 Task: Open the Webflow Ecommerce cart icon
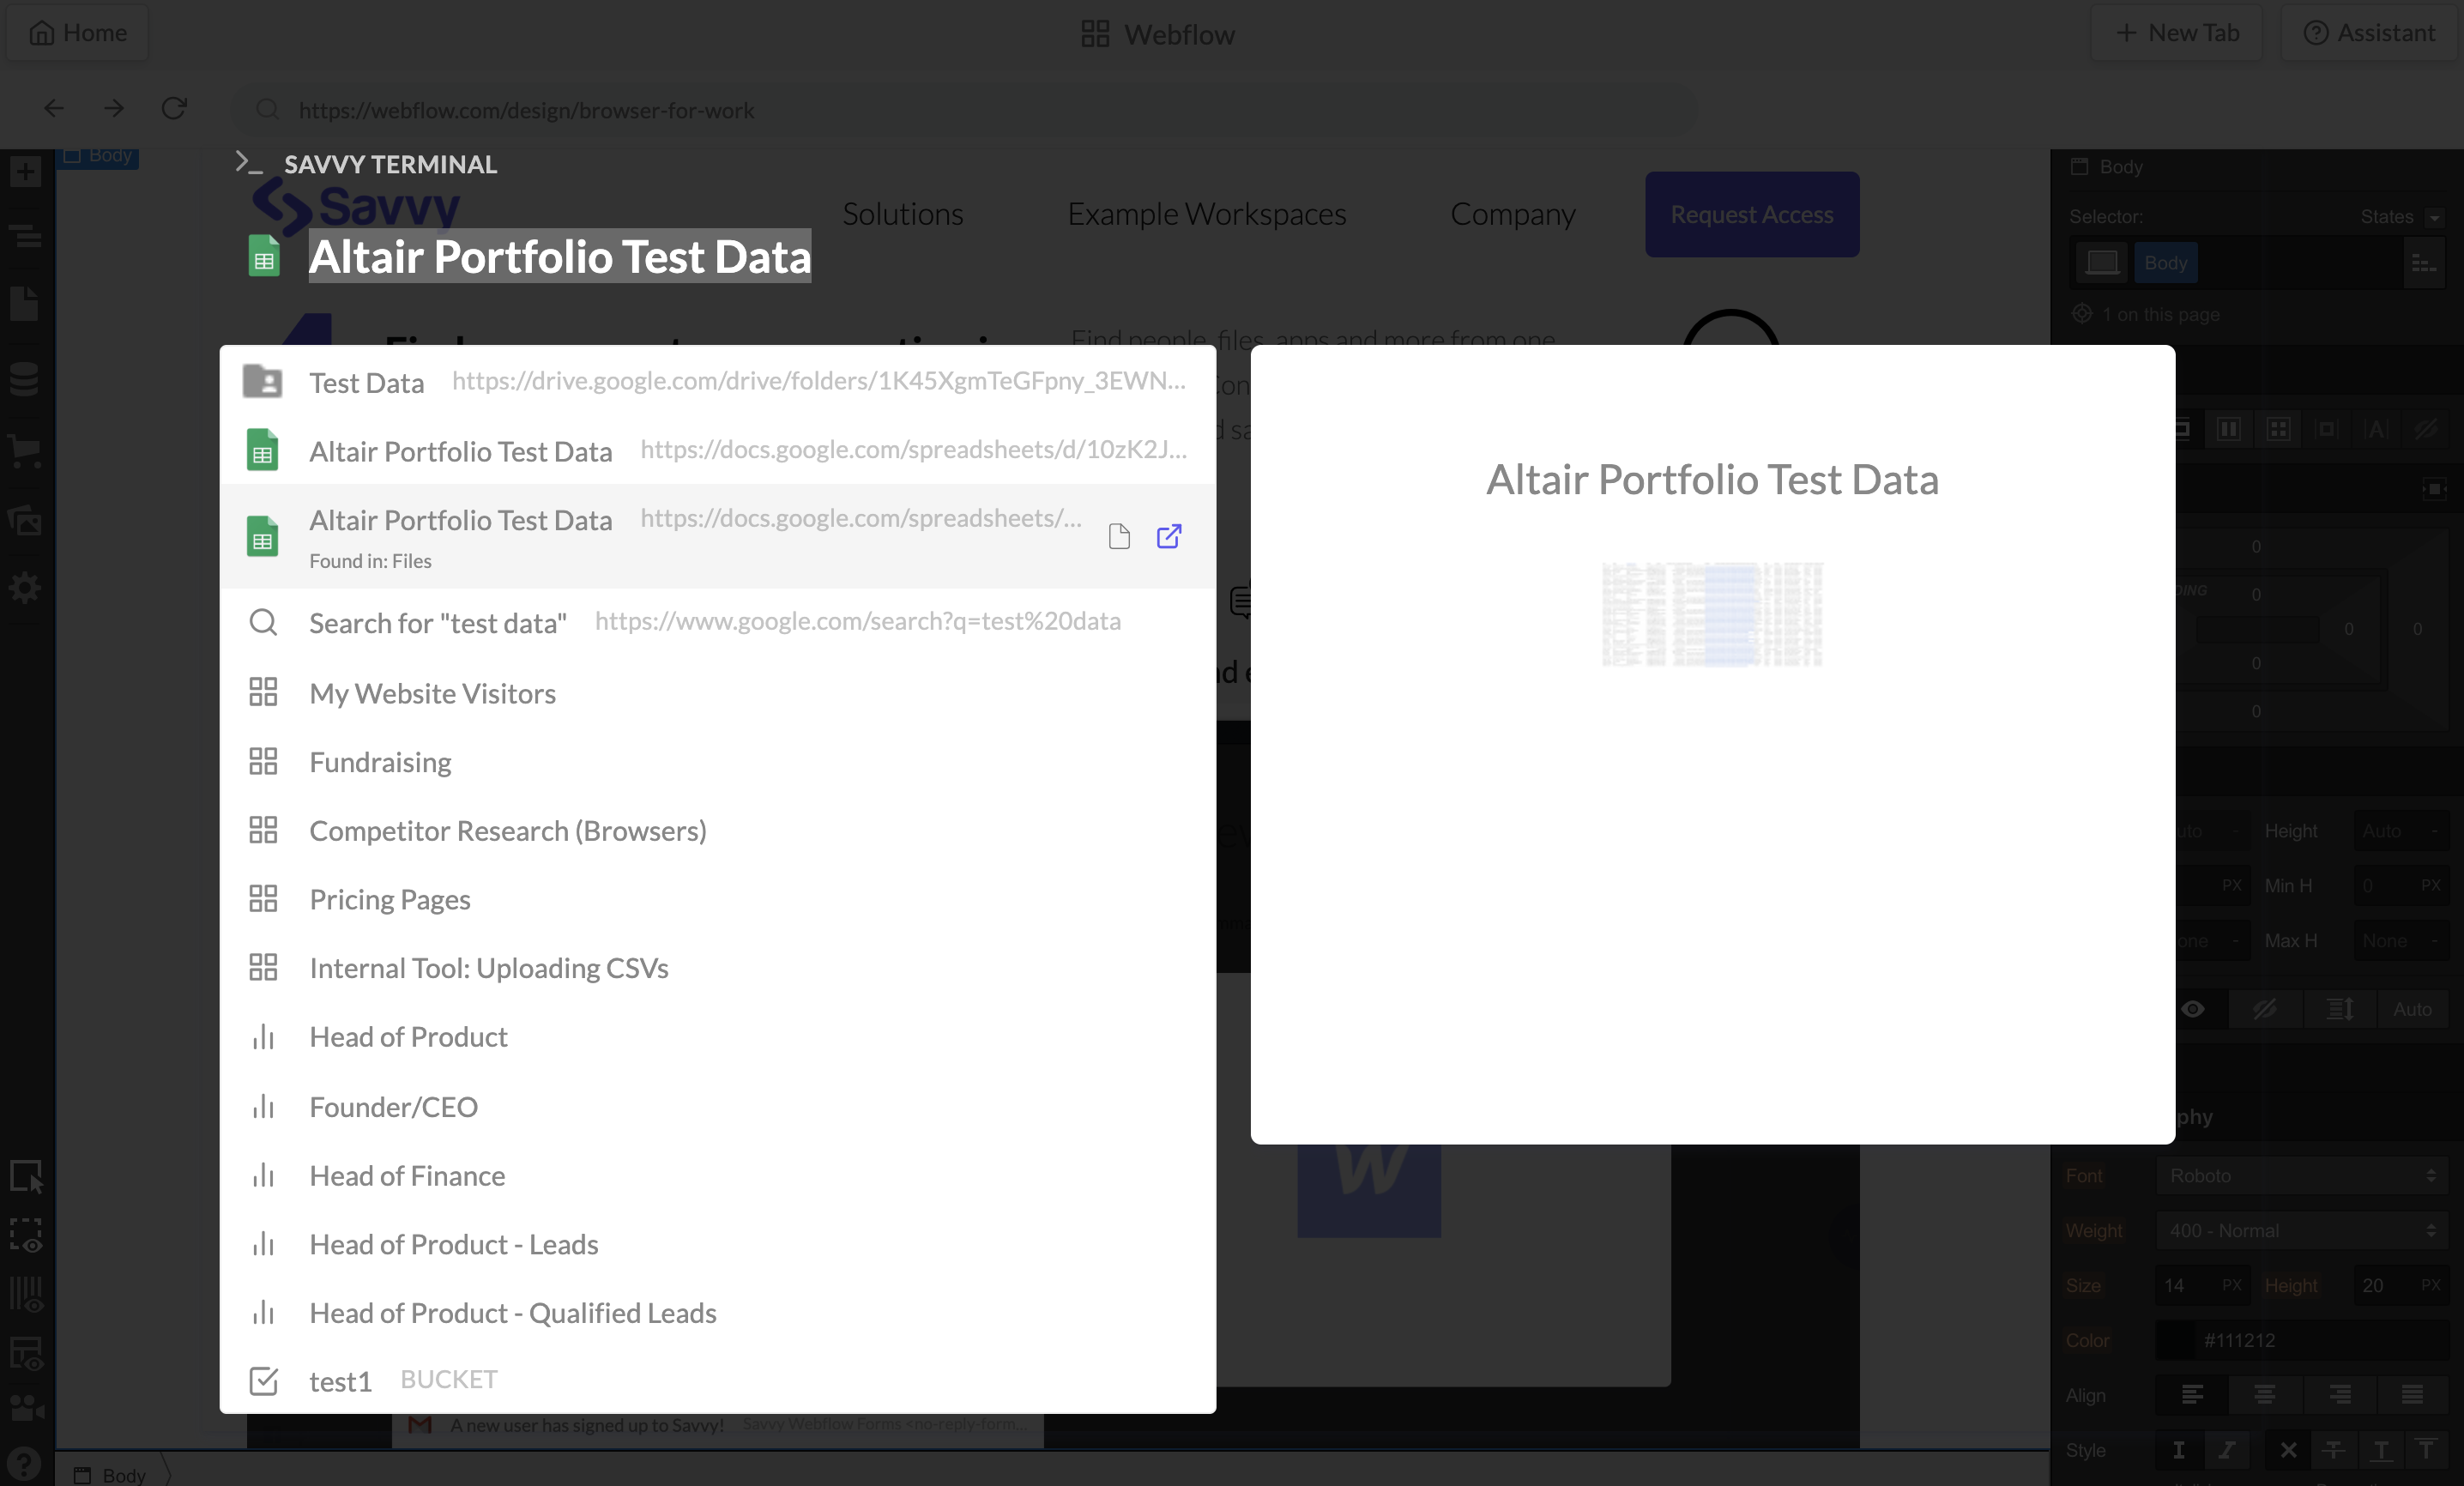(x=25, y=451)
